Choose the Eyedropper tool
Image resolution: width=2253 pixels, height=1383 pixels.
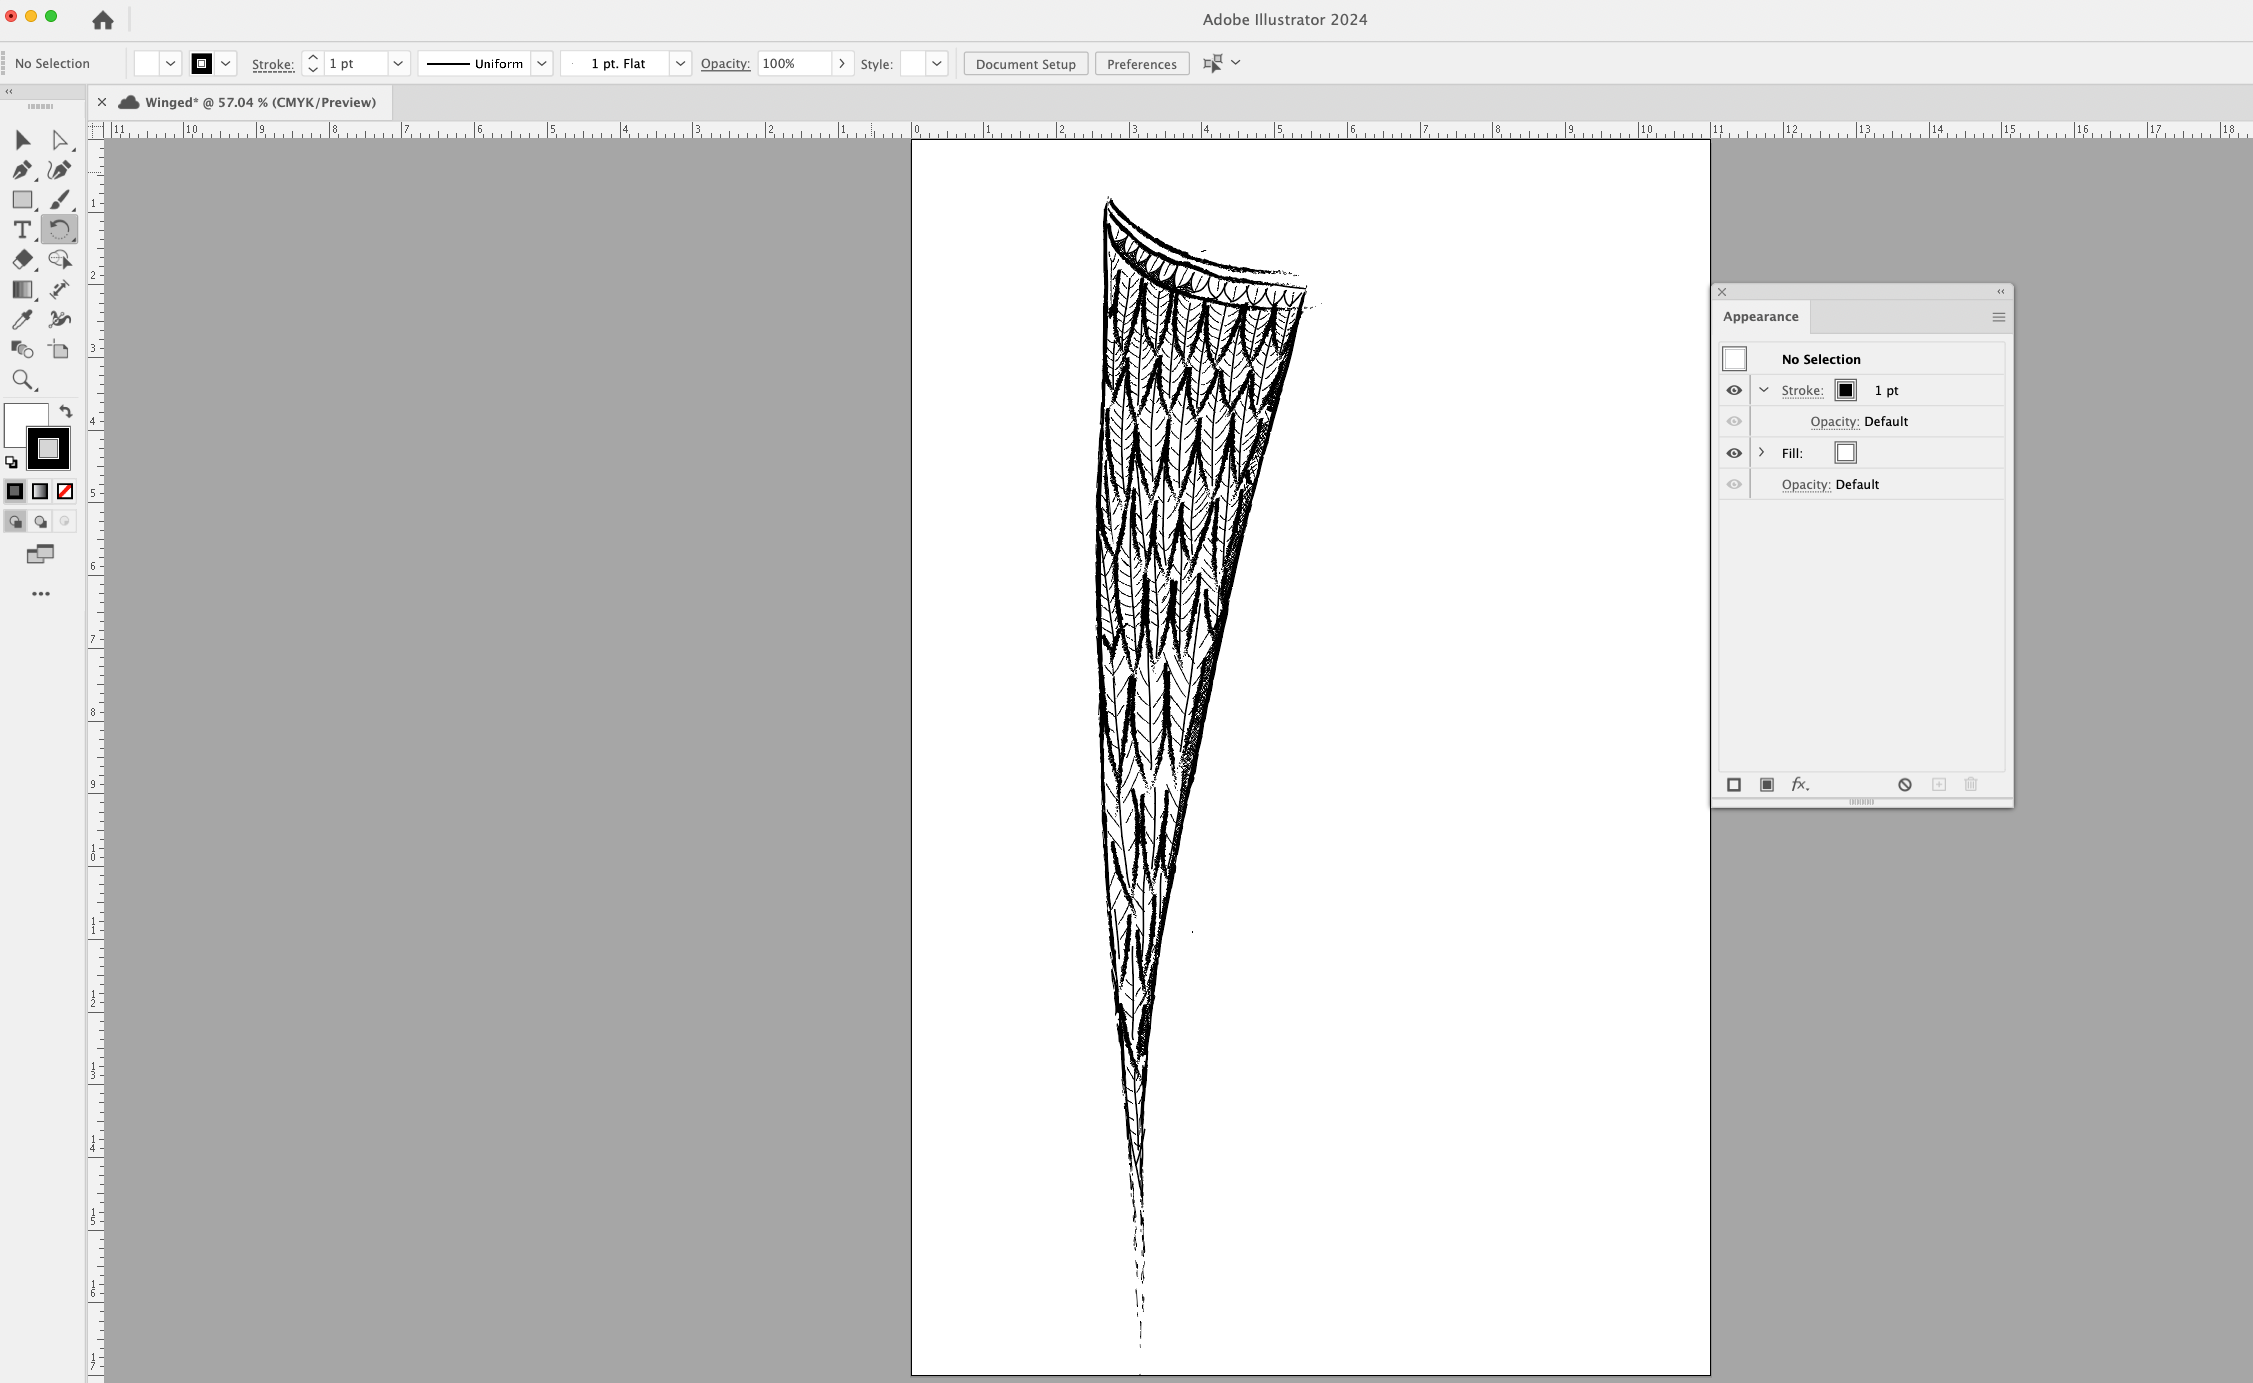(23, 319)
